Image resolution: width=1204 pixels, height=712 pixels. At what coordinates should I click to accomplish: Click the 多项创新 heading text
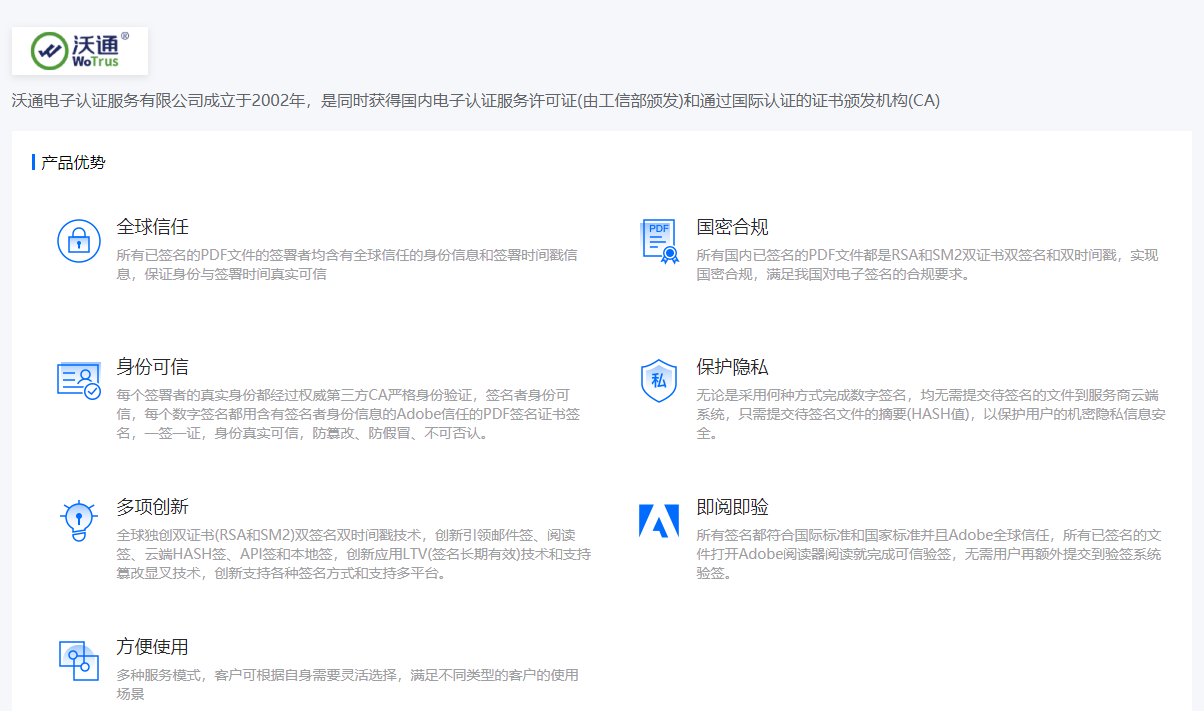[x=152, y=507]
